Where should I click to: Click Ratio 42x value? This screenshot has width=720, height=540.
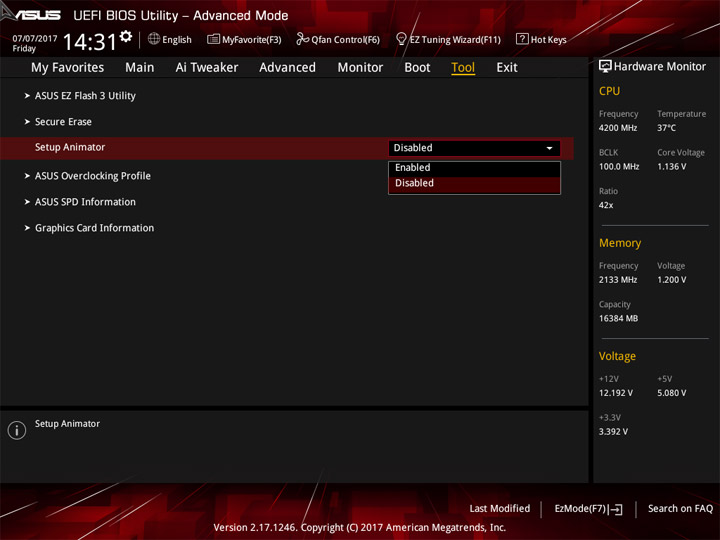tap(606, 205)
